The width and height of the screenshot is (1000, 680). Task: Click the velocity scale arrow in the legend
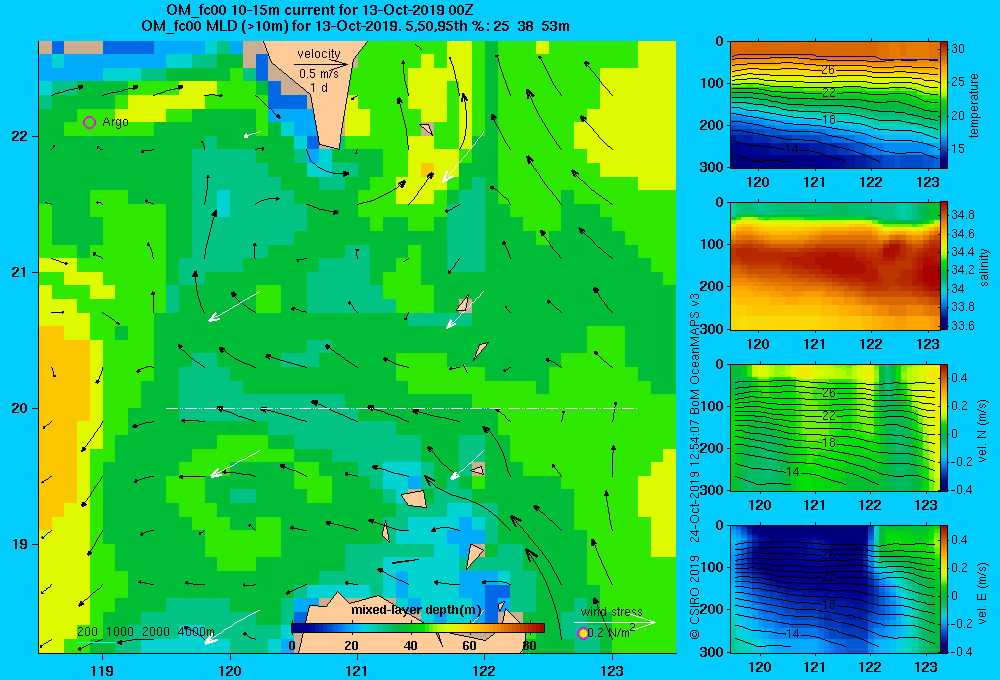pyautogui.click(x=321, y=64)
